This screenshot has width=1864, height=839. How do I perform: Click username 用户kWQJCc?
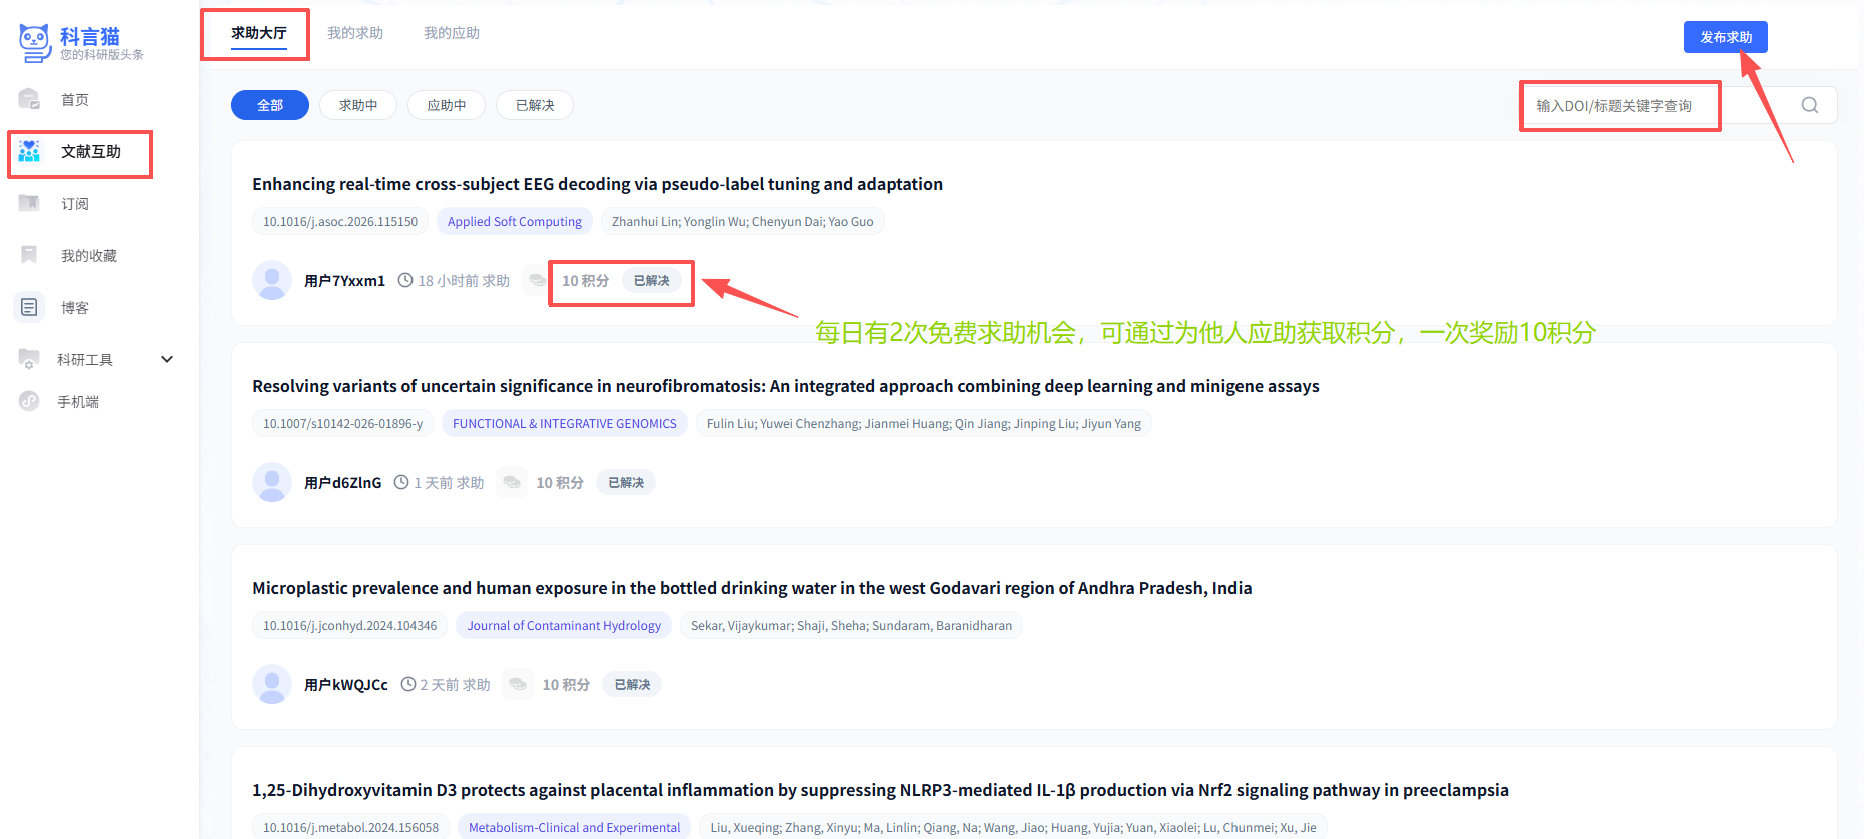click(346, 684)
